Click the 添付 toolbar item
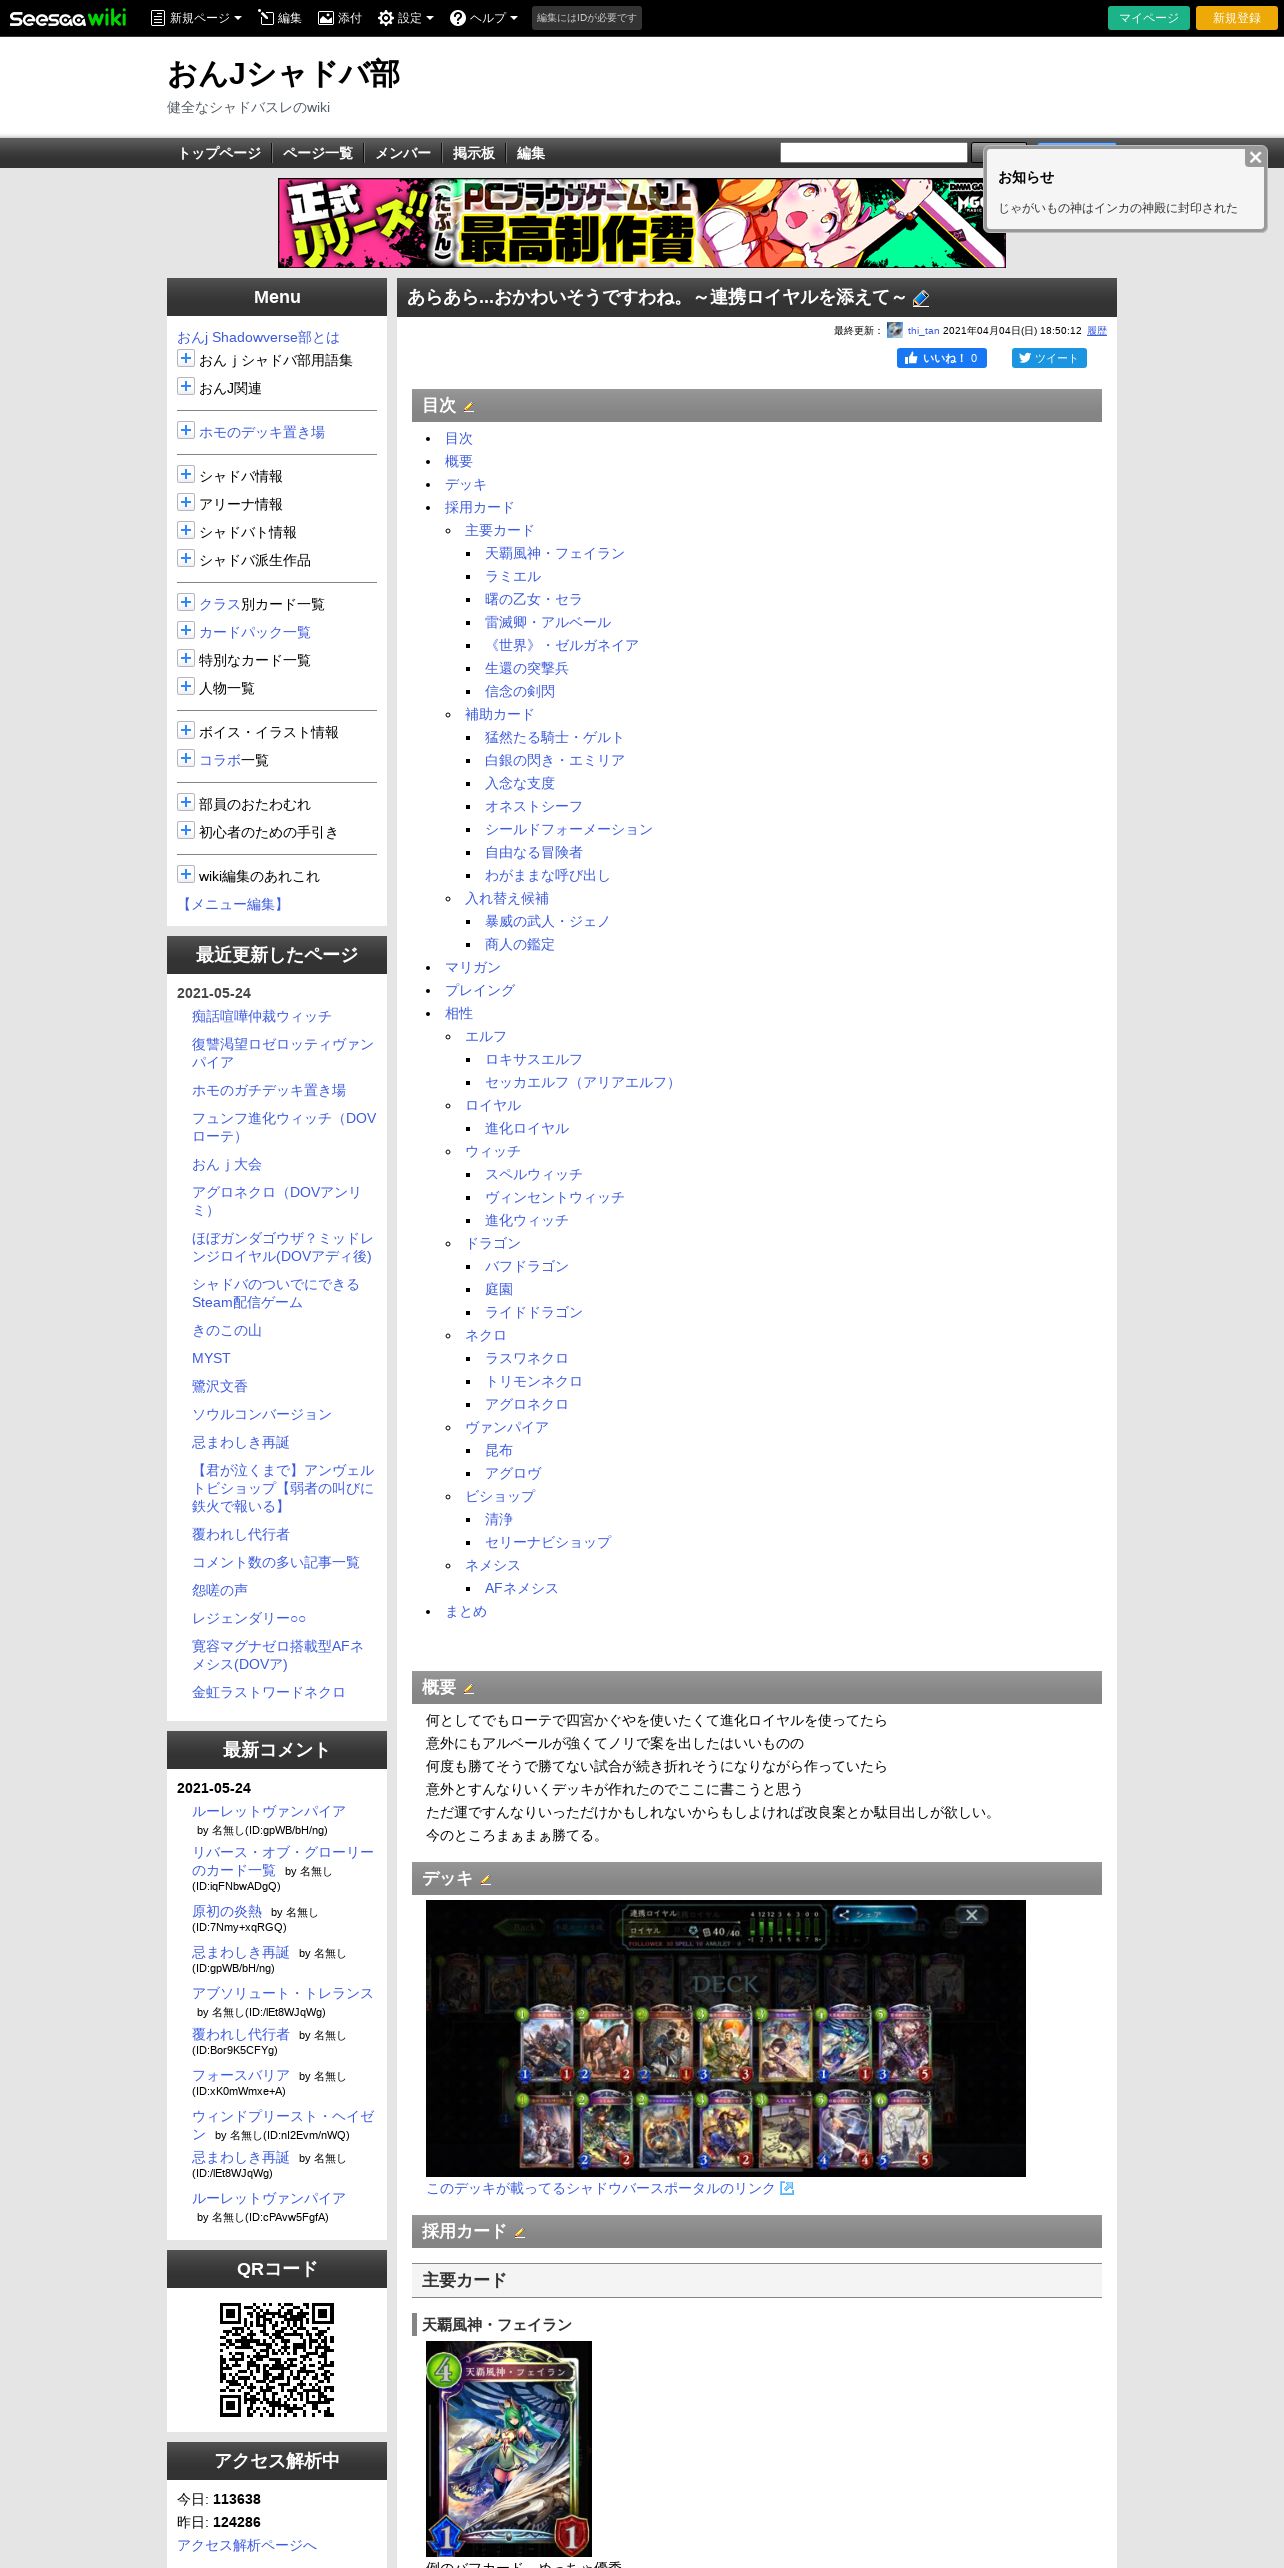This screenshot has width=1284, height=2568. point(340,18)
